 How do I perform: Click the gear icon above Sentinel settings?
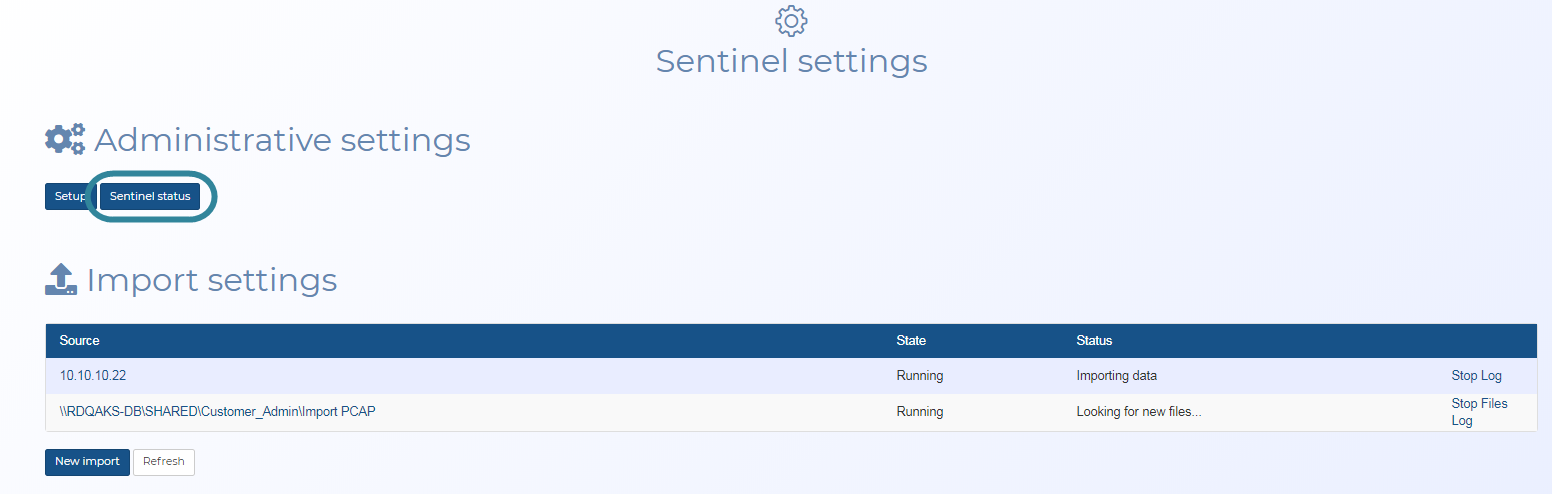point(791,21)
